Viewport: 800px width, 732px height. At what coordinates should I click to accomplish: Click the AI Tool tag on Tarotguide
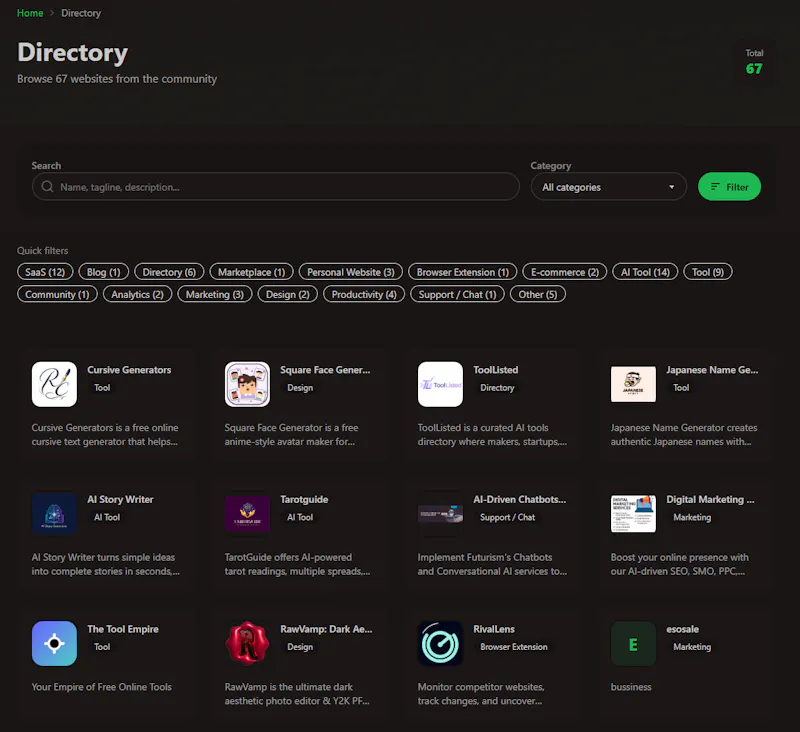click(x=300, y=517)
